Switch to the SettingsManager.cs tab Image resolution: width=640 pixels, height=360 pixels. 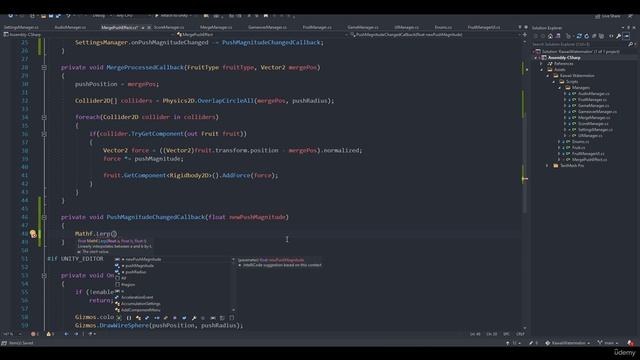[21, 27]
